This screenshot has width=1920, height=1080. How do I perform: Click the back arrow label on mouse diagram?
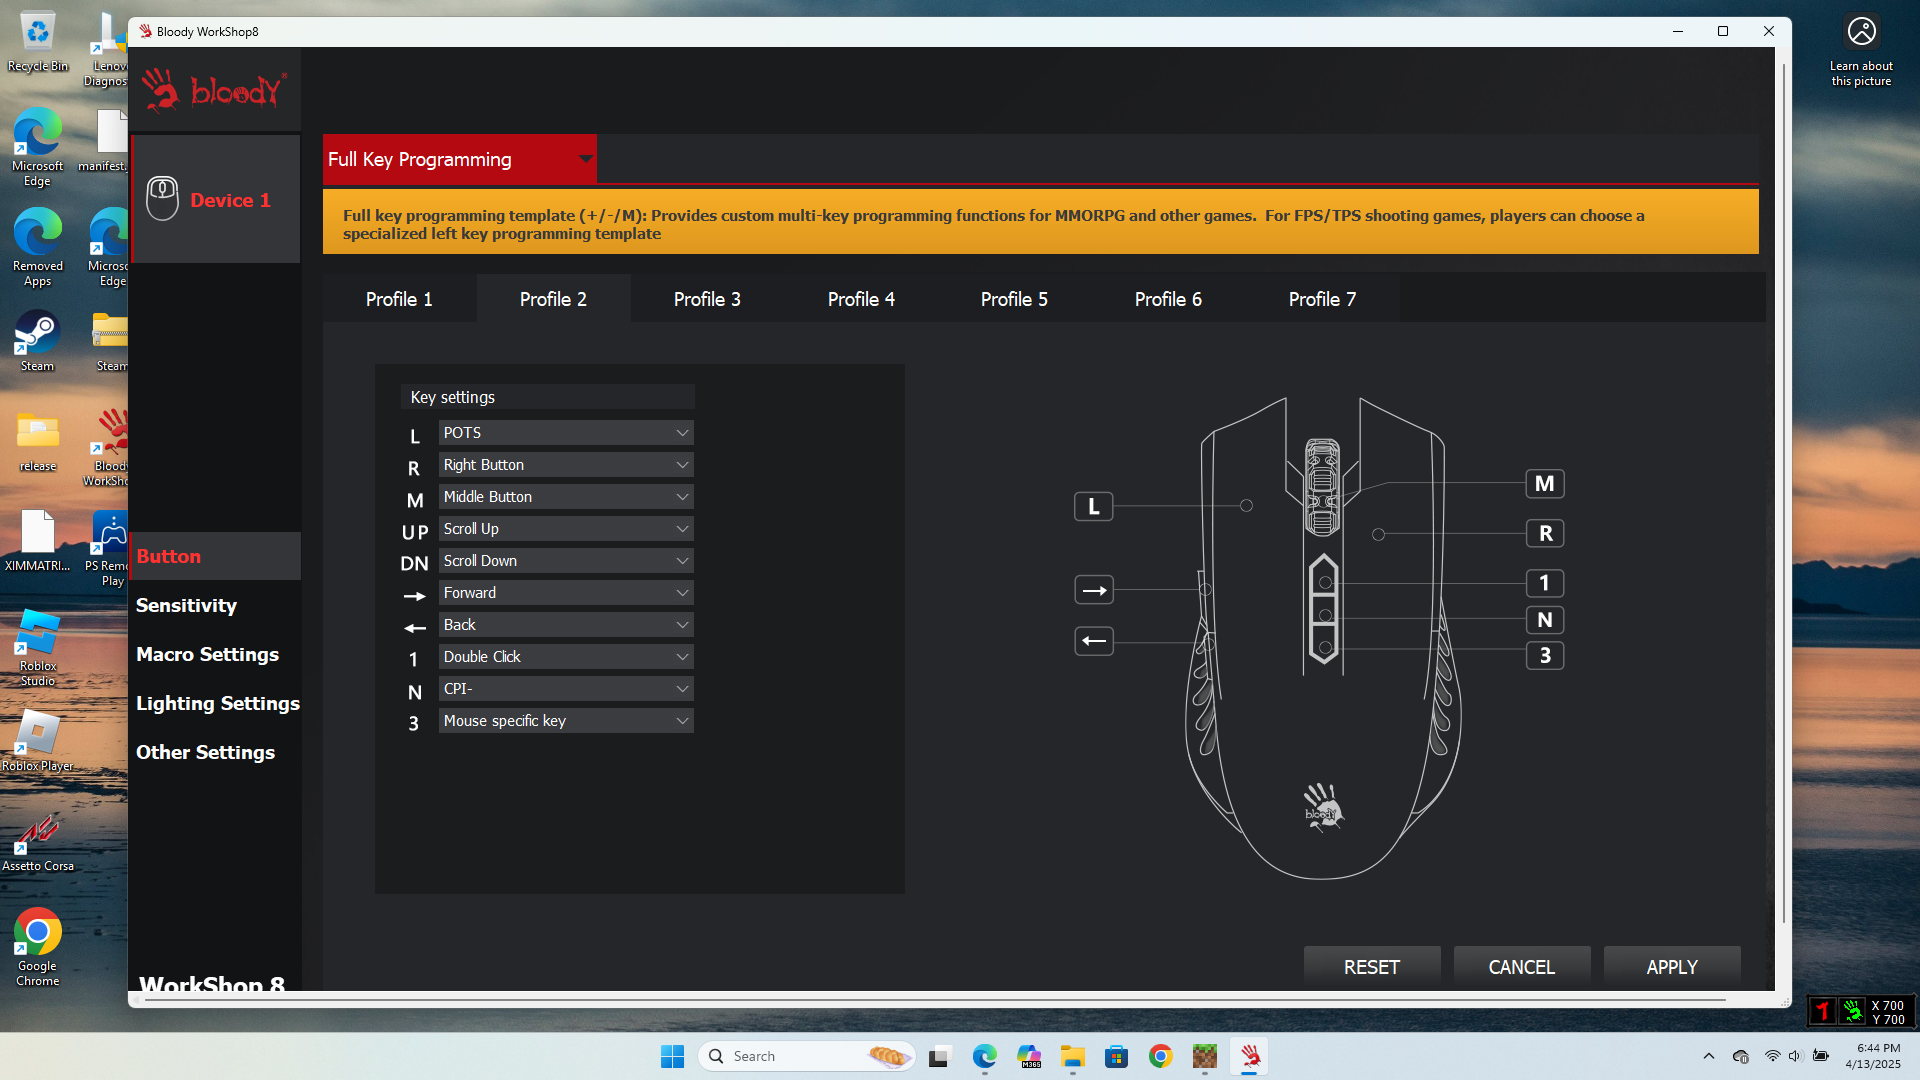(x=1094, y=641)
